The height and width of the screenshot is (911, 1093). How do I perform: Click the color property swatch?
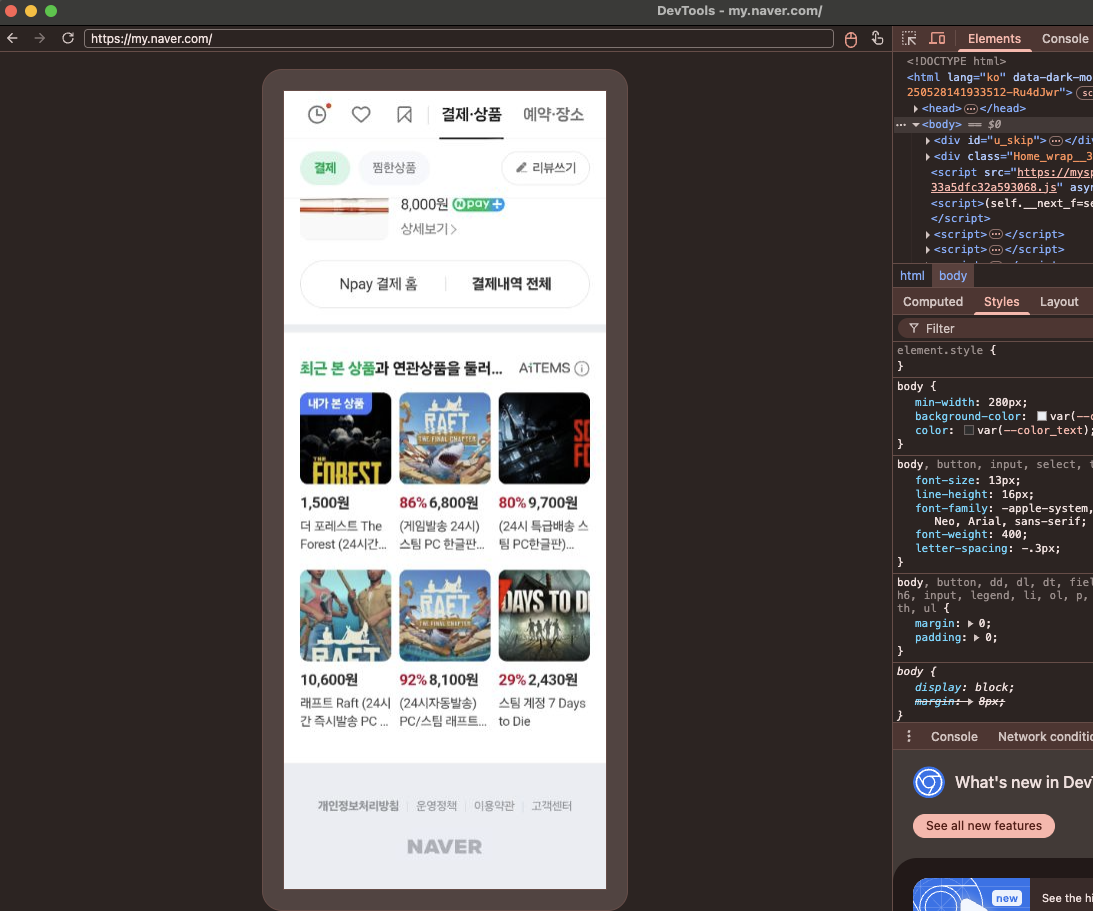969,430
